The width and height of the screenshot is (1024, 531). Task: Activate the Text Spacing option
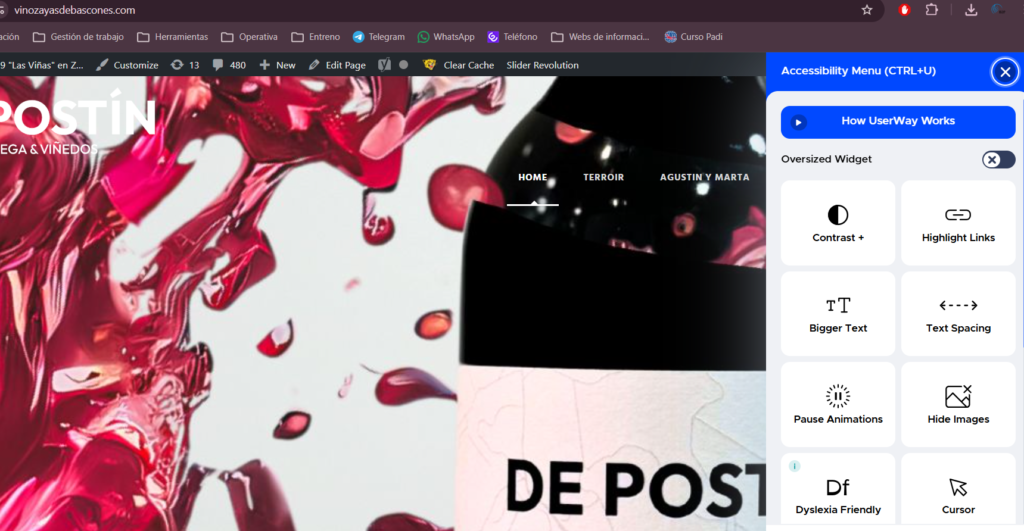pyautogui.click(x=957, y=313)
